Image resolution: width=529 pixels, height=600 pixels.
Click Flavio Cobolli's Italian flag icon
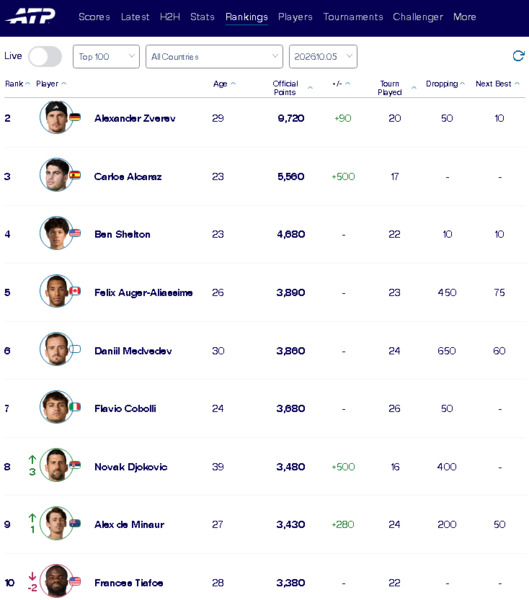[75, 407]
